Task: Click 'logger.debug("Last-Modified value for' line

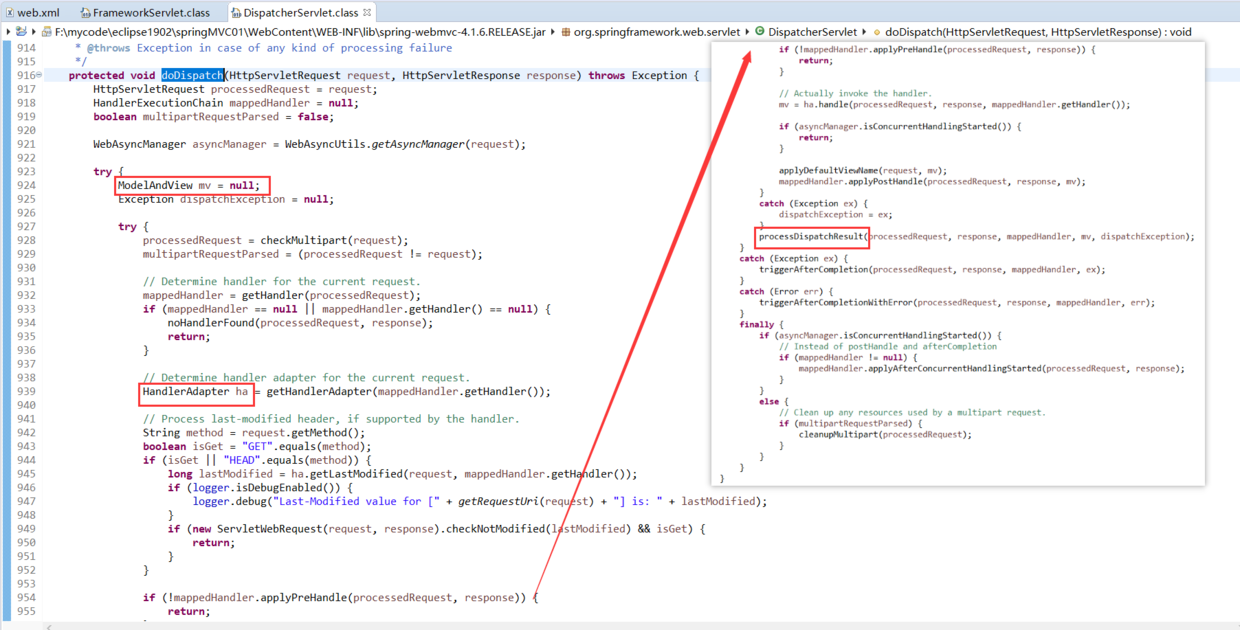Action: (x=479, y=502)
